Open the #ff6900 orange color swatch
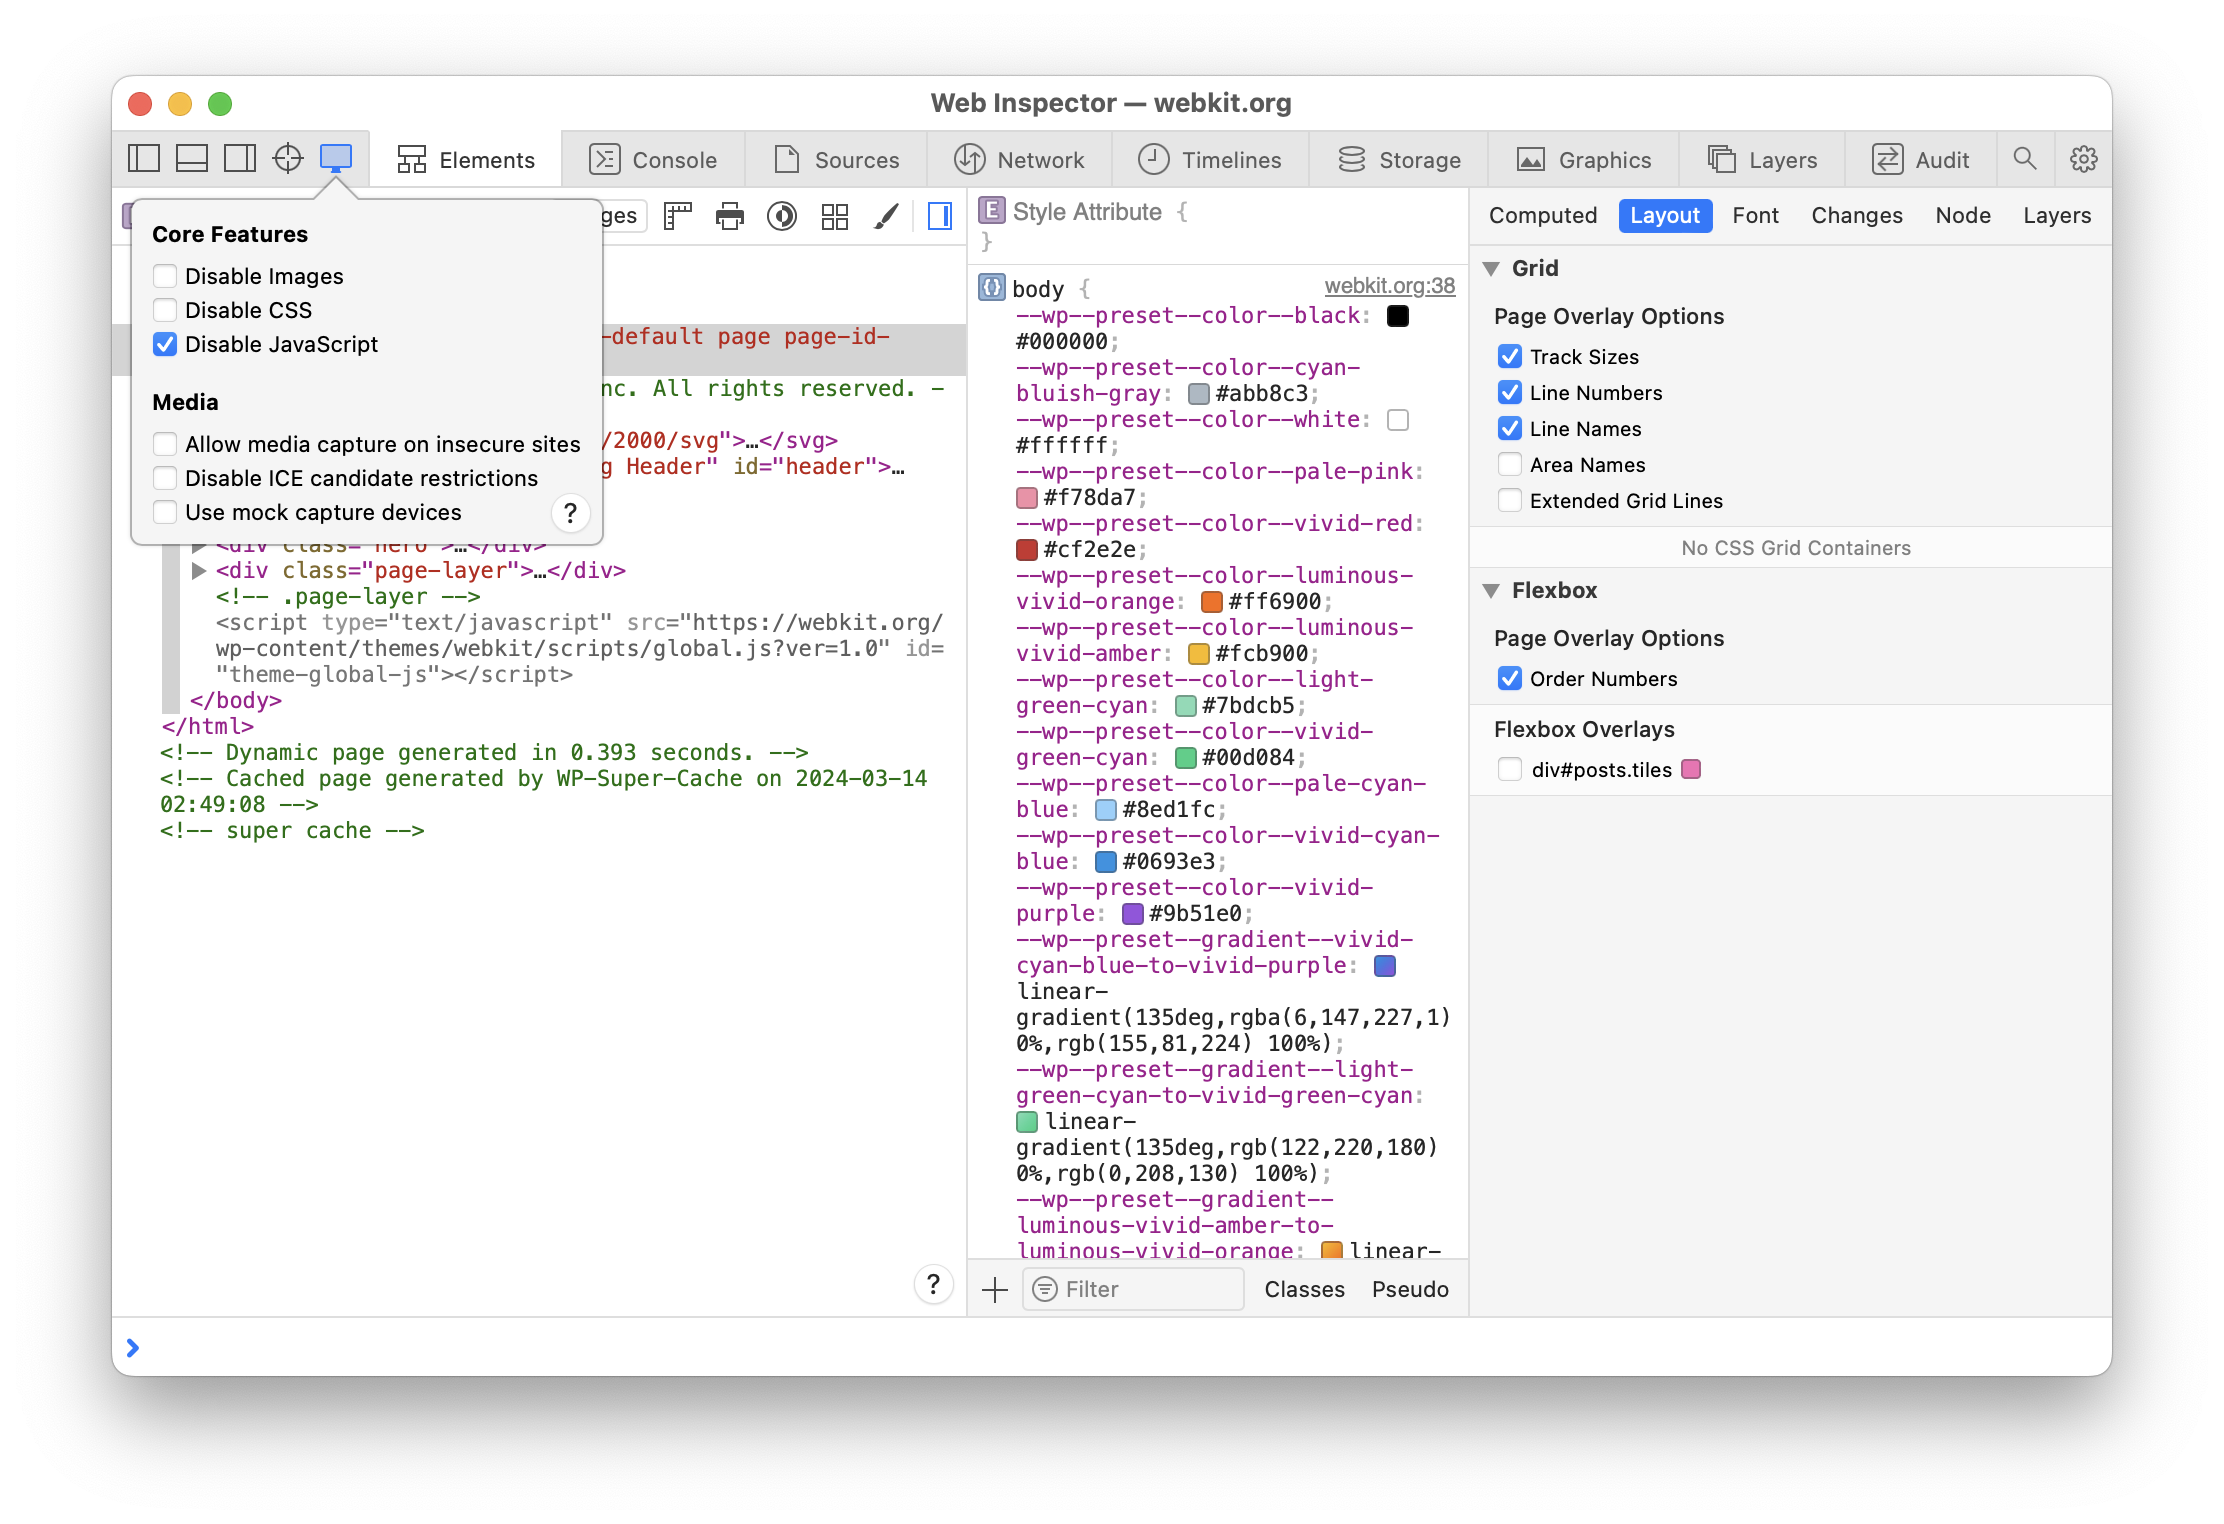 coord(1212,602)
